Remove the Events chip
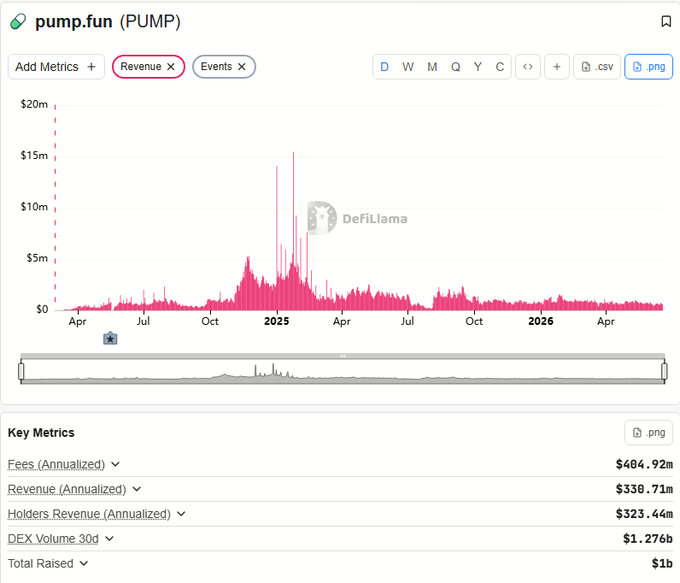680x583 pixels. coord(242,67)
